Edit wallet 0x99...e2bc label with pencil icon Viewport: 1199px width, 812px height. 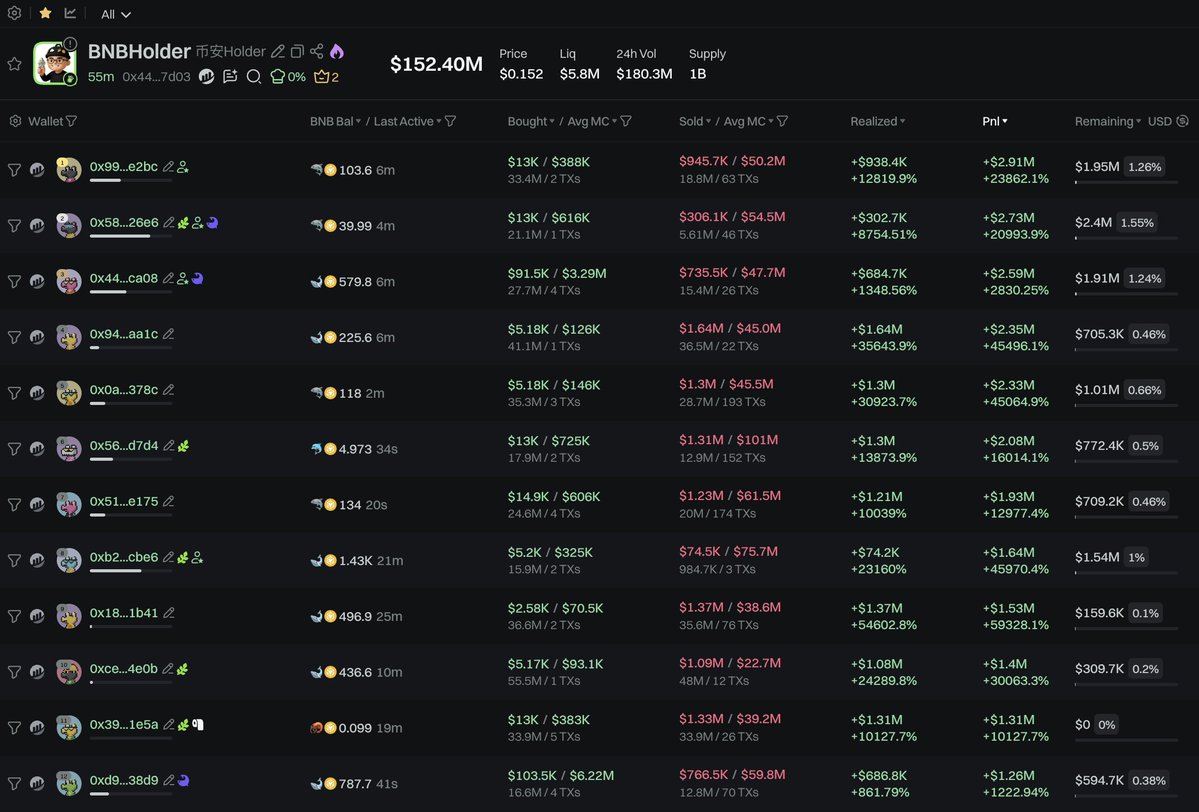[x=168, y=167]
